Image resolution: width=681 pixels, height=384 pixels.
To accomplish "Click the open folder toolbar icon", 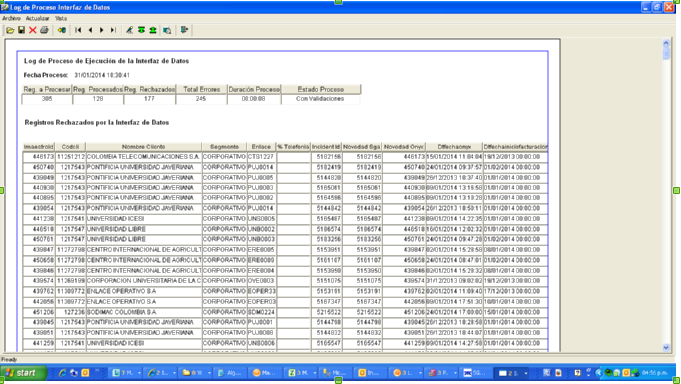I will 10,30.
